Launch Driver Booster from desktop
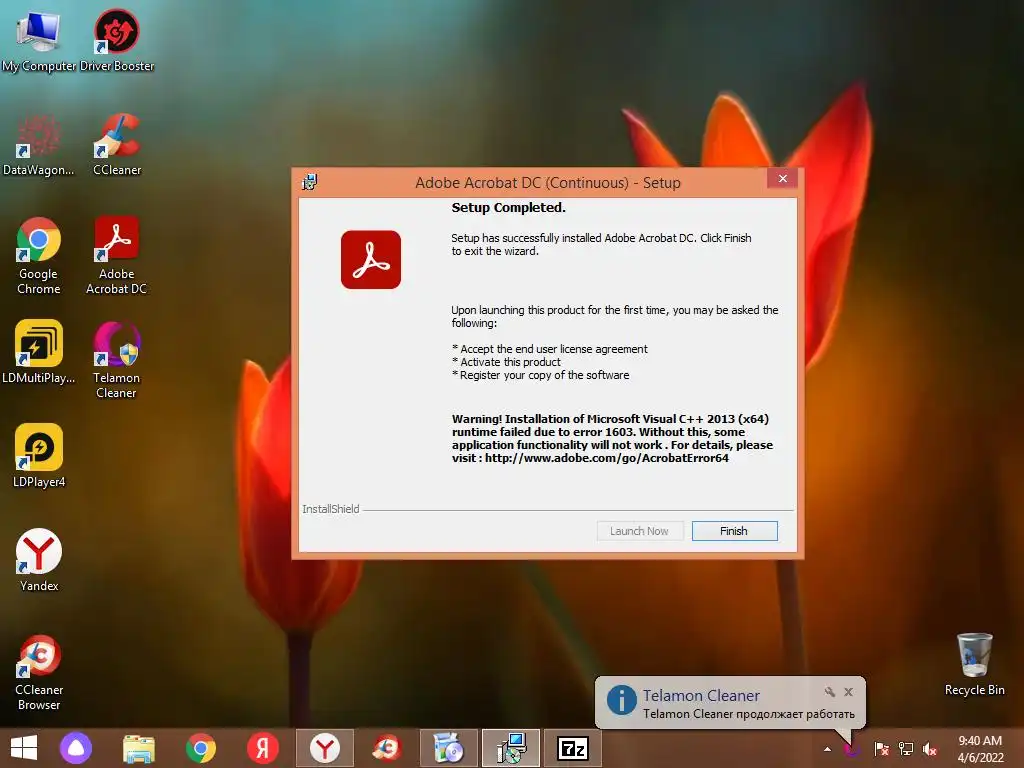The height and width of the screenshot is (768, 1024). coord(116,40)
